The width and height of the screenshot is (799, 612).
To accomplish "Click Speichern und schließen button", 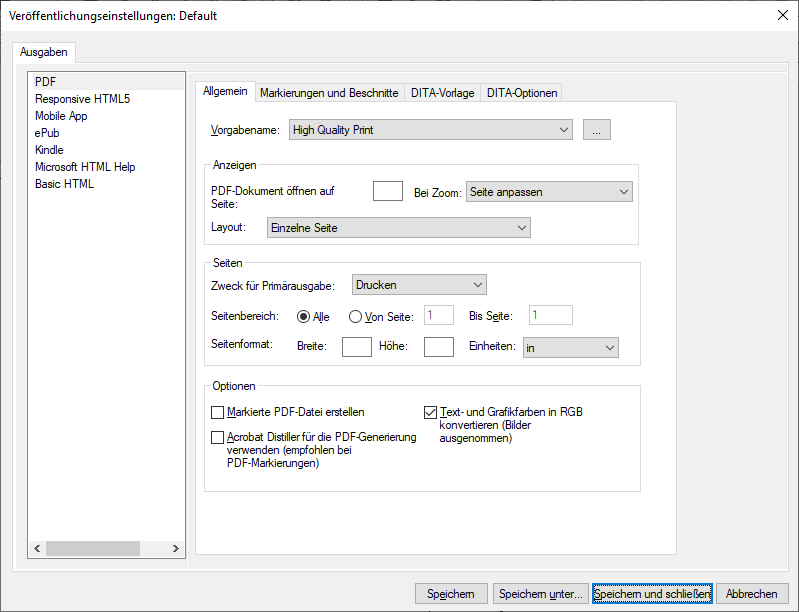I will click(x=652, y=594).
